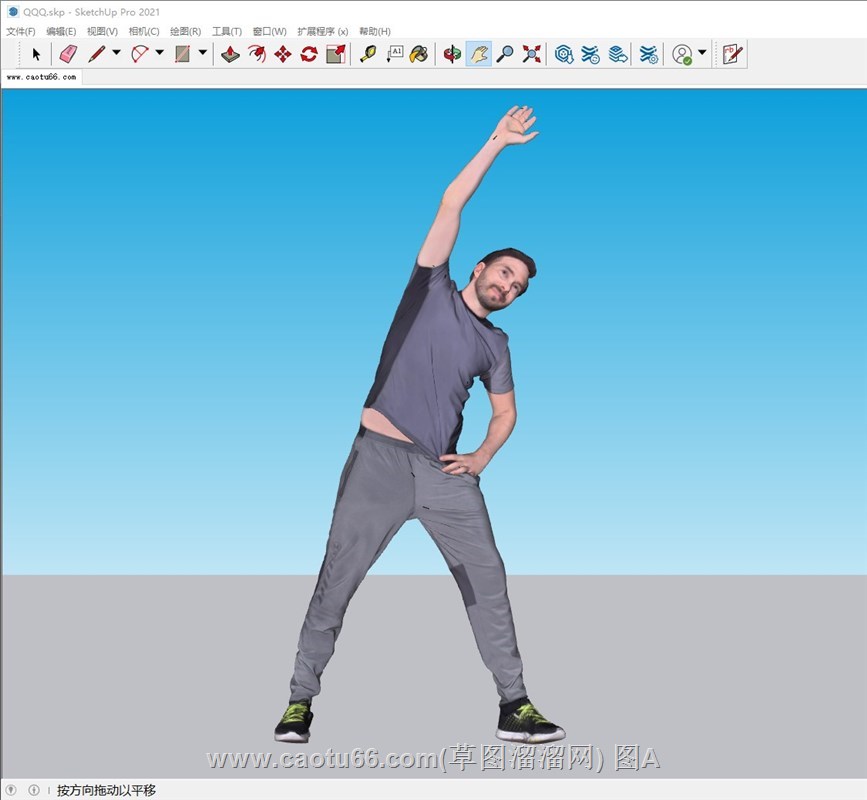Choose the Move tool with red arrows

283,54
